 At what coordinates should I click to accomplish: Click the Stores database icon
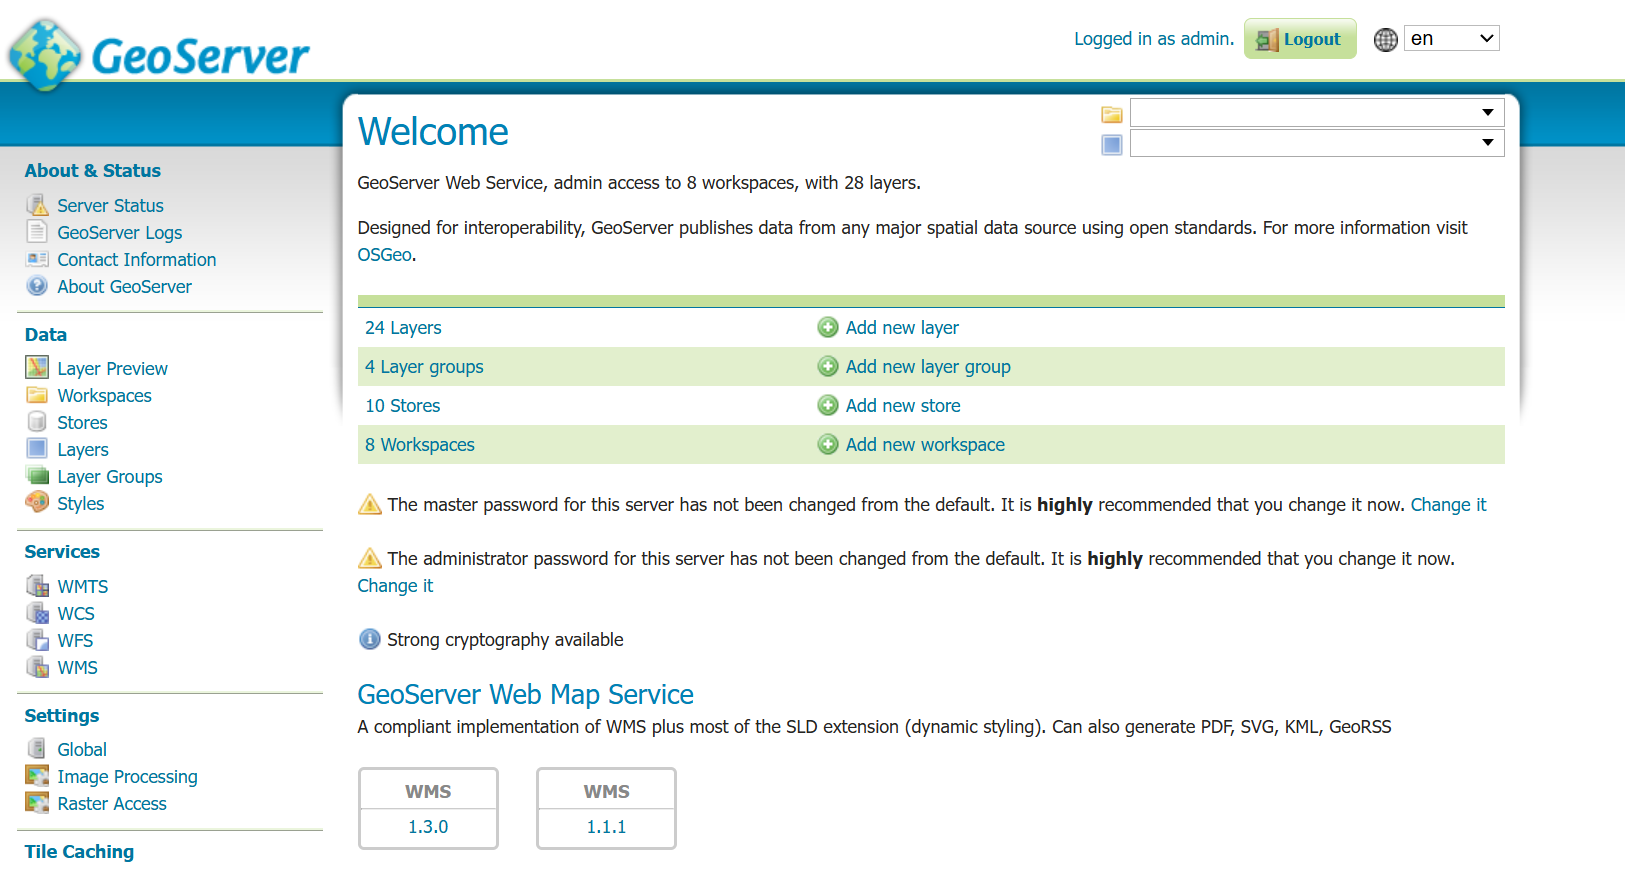tap(37, 422)
